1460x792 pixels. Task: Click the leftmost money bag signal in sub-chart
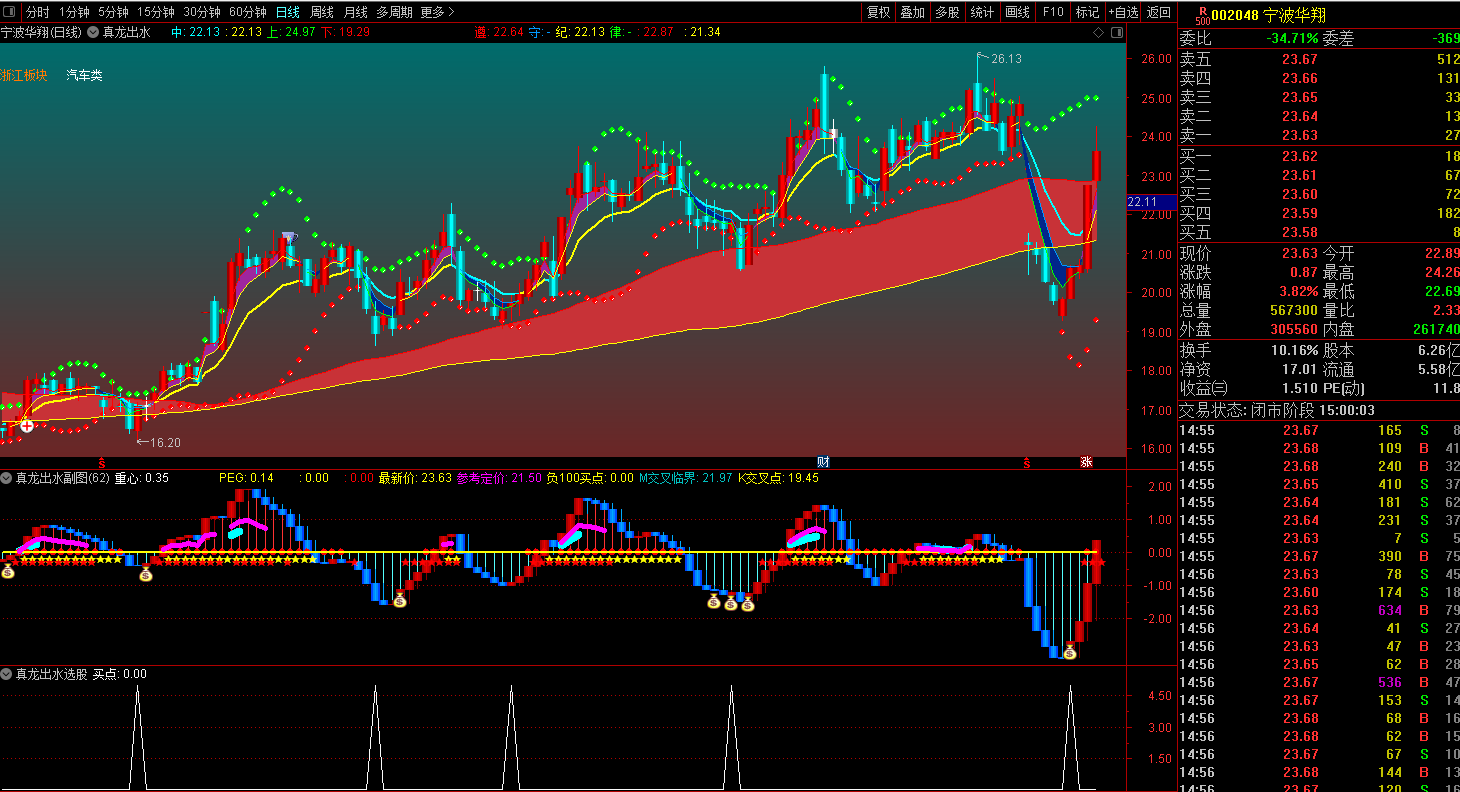click(x=8, y=571)
